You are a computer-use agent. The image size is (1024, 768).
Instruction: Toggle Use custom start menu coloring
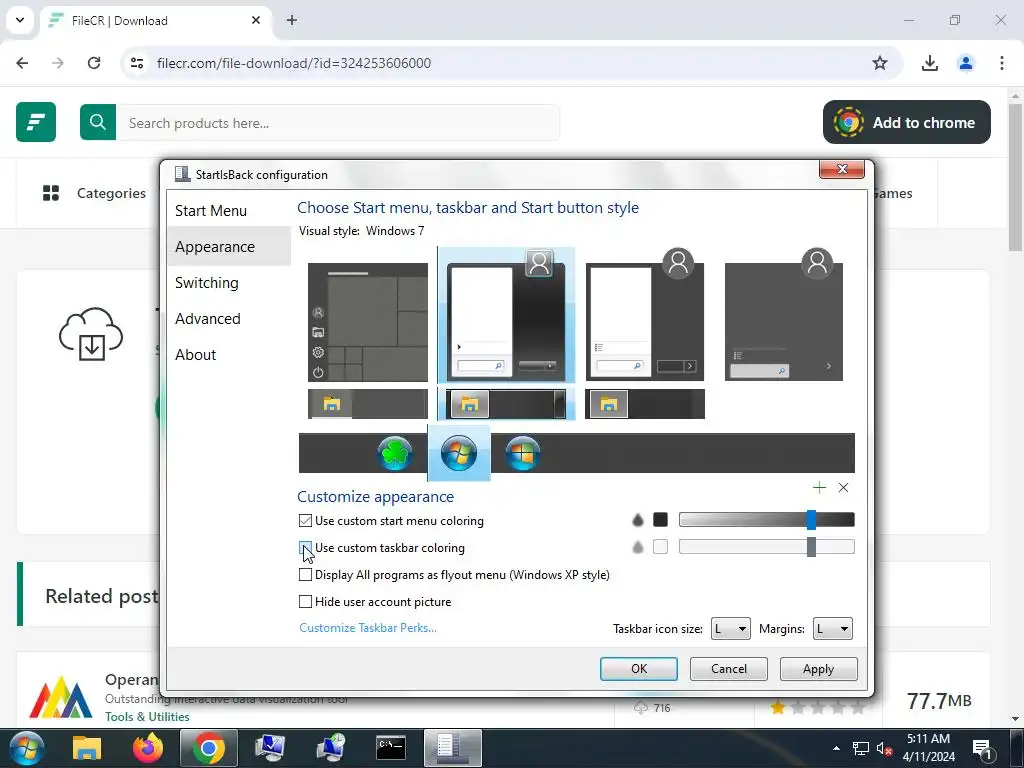[305, 520]
